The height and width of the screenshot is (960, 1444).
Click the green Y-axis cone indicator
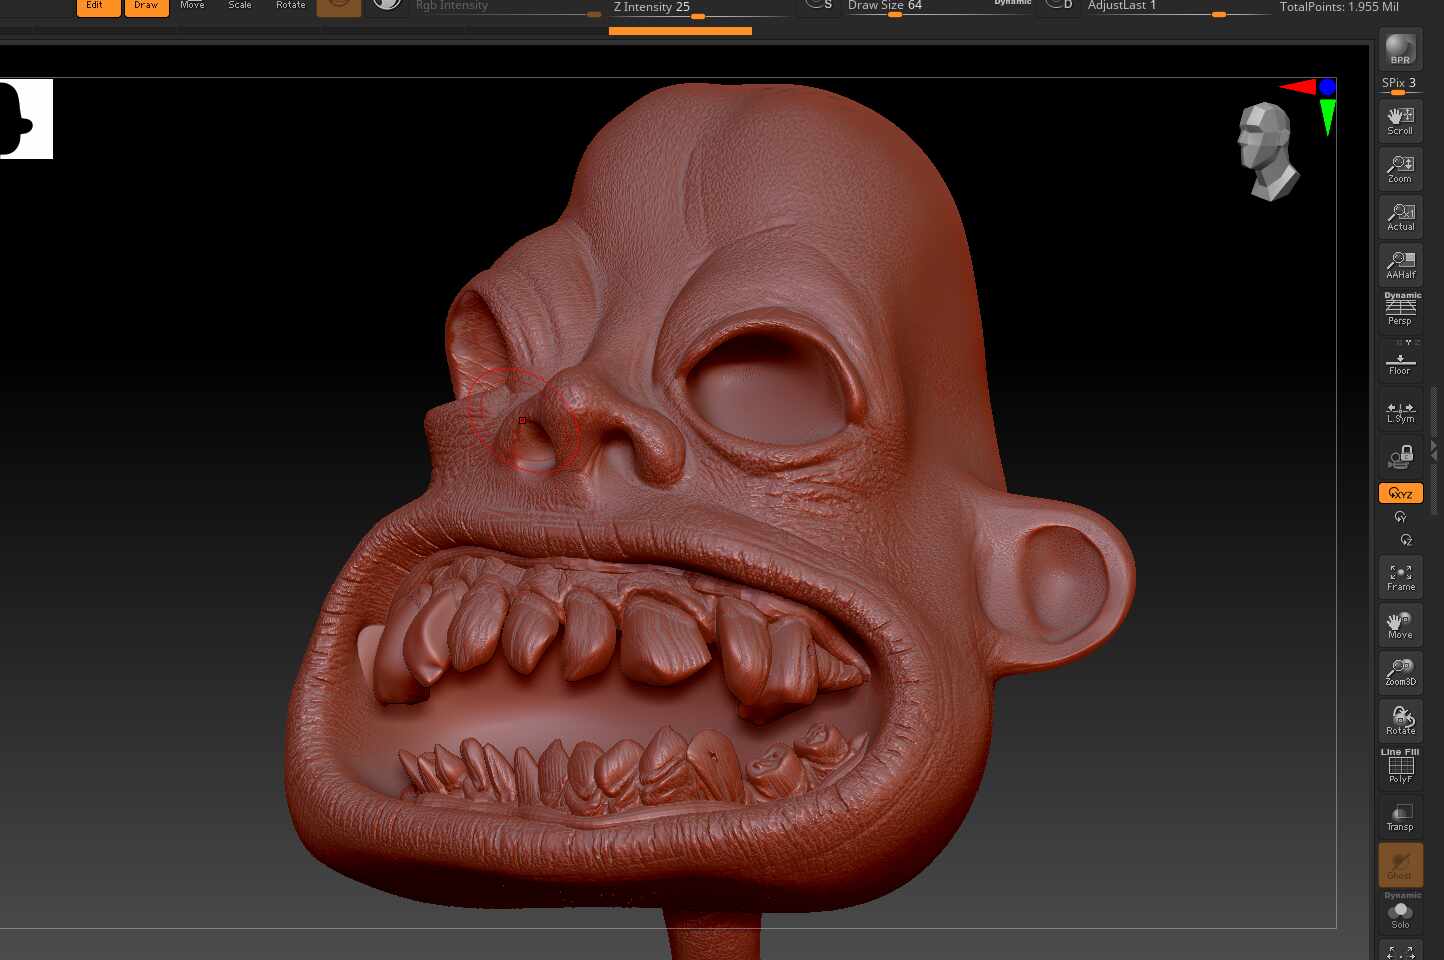pos(1327,117)
